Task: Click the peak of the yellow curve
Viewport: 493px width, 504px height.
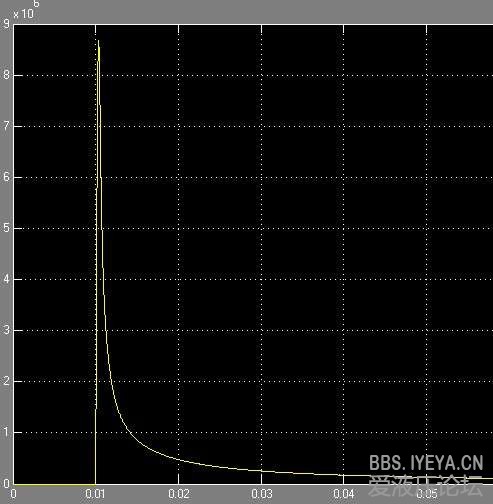Action: (98, 41)
